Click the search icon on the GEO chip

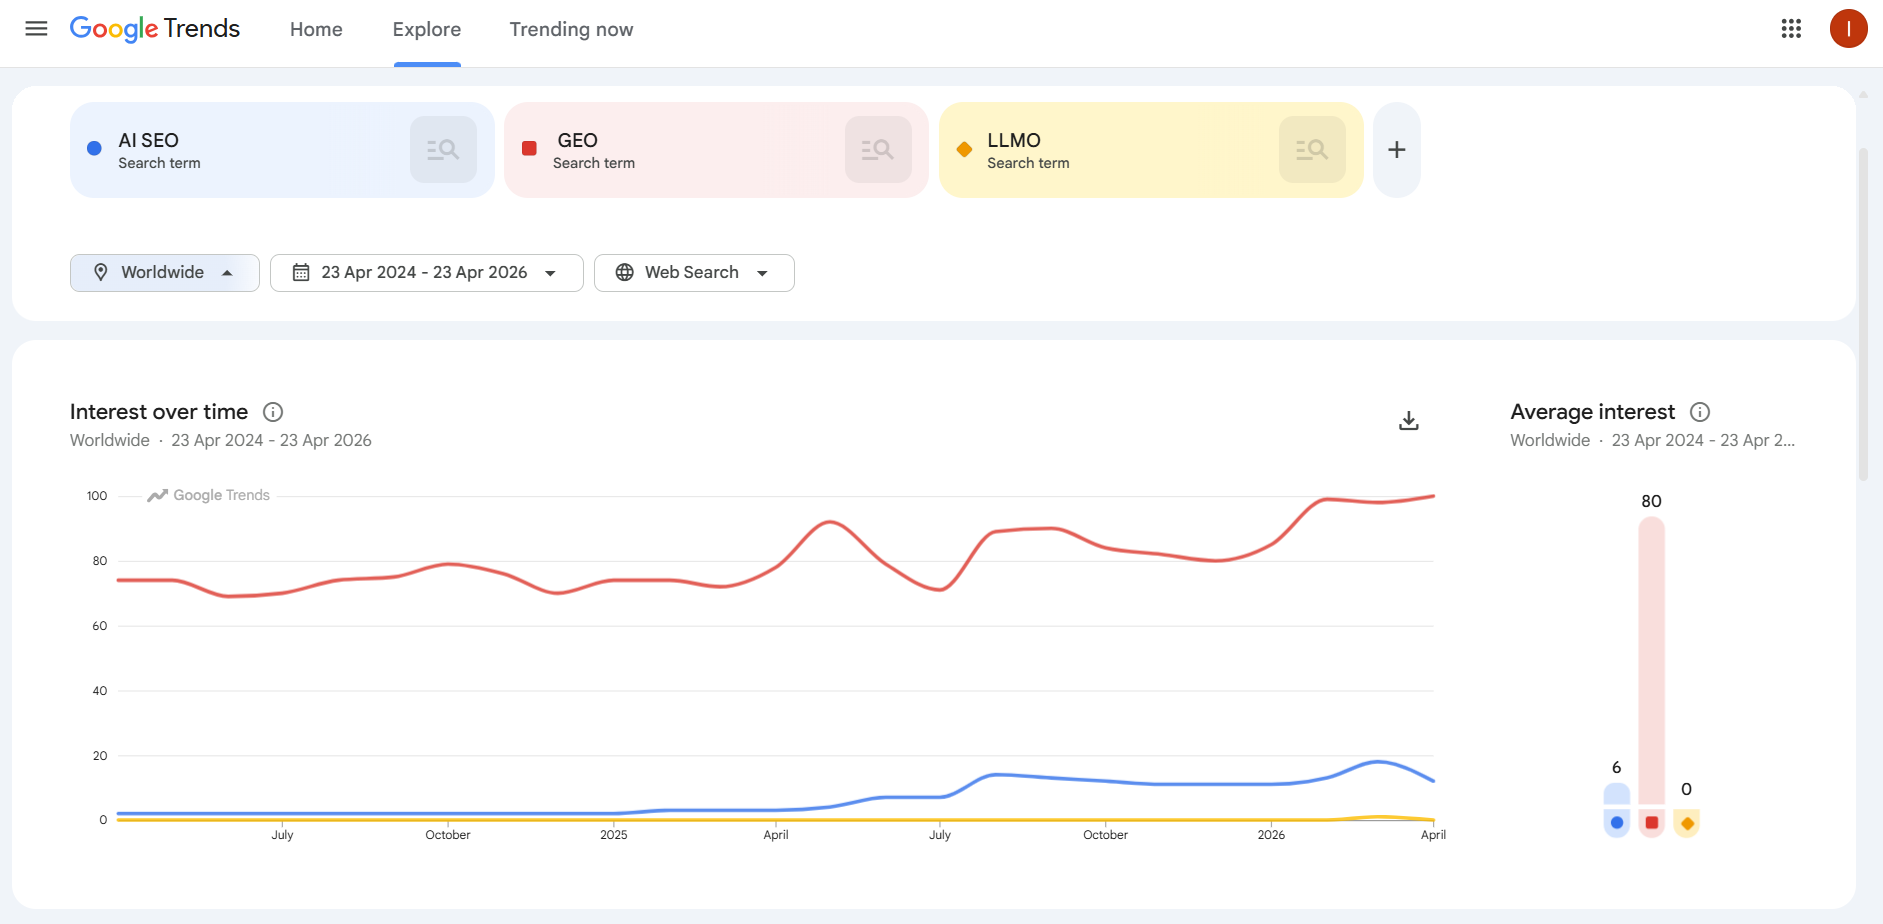(877, 148)
